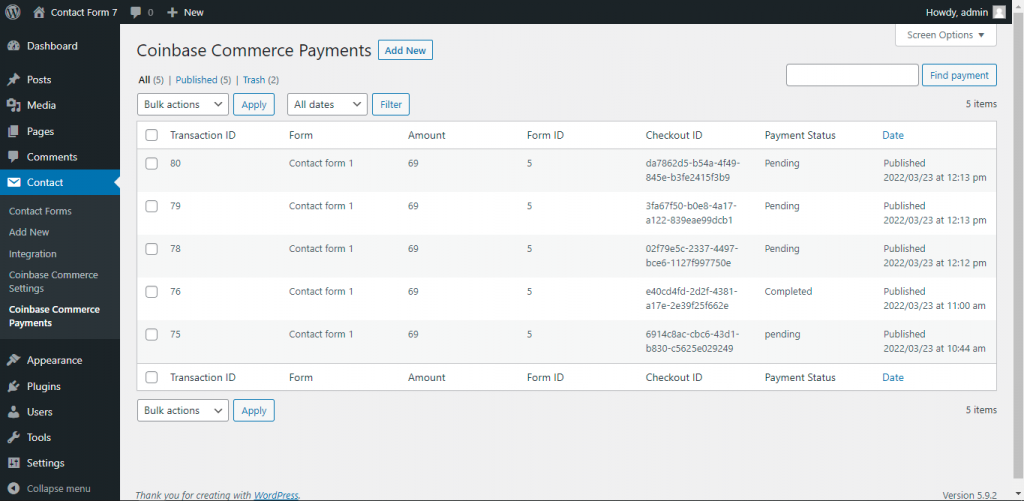Expand the All dates filter dropdown
The height and width of the screenshot is (501, 1024).
pyautogui.click(x=327, y=104)
